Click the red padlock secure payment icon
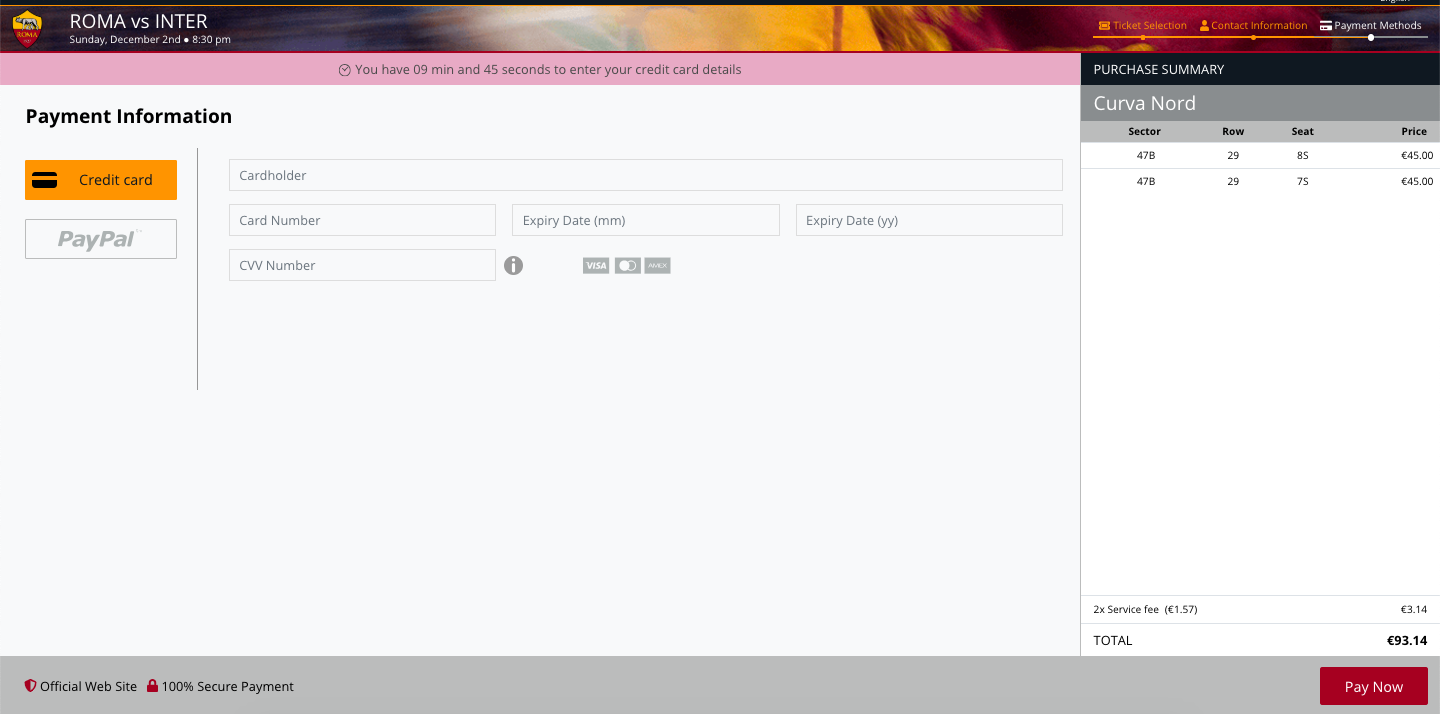 click(x=153, y=686)
